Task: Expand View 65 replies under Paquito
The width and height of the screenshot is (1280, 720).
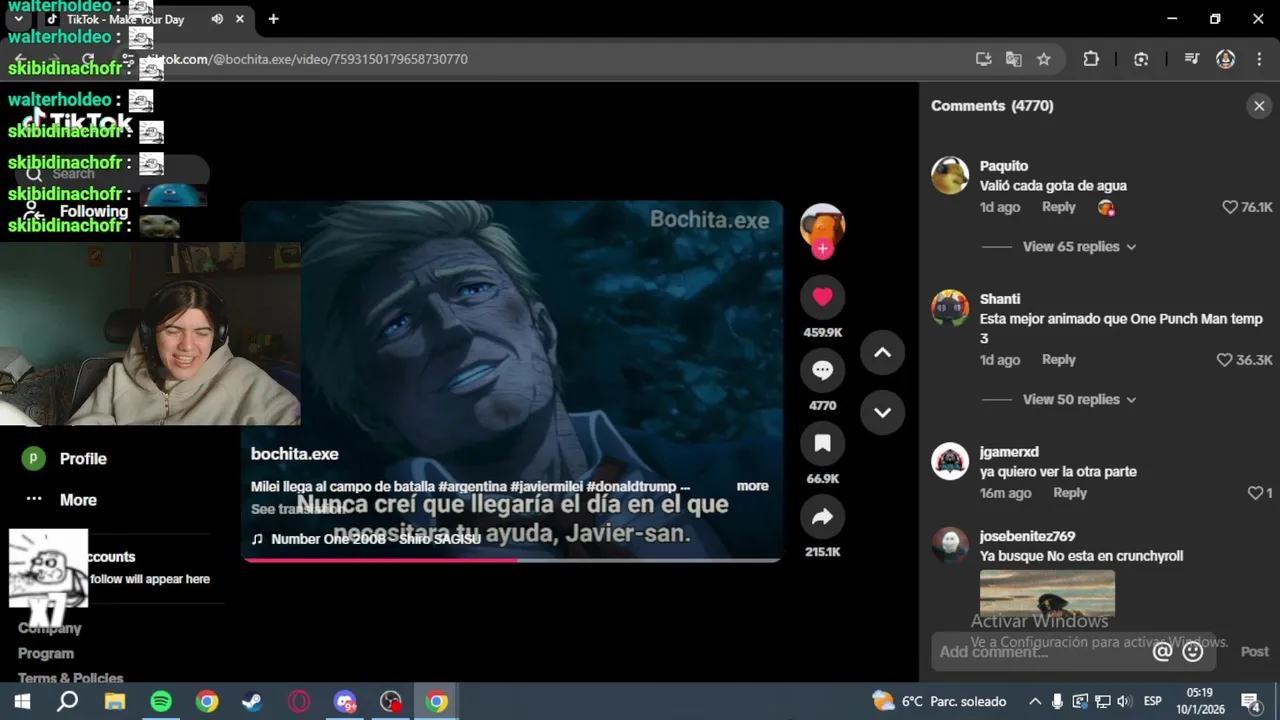Action: pos(1079,246)
